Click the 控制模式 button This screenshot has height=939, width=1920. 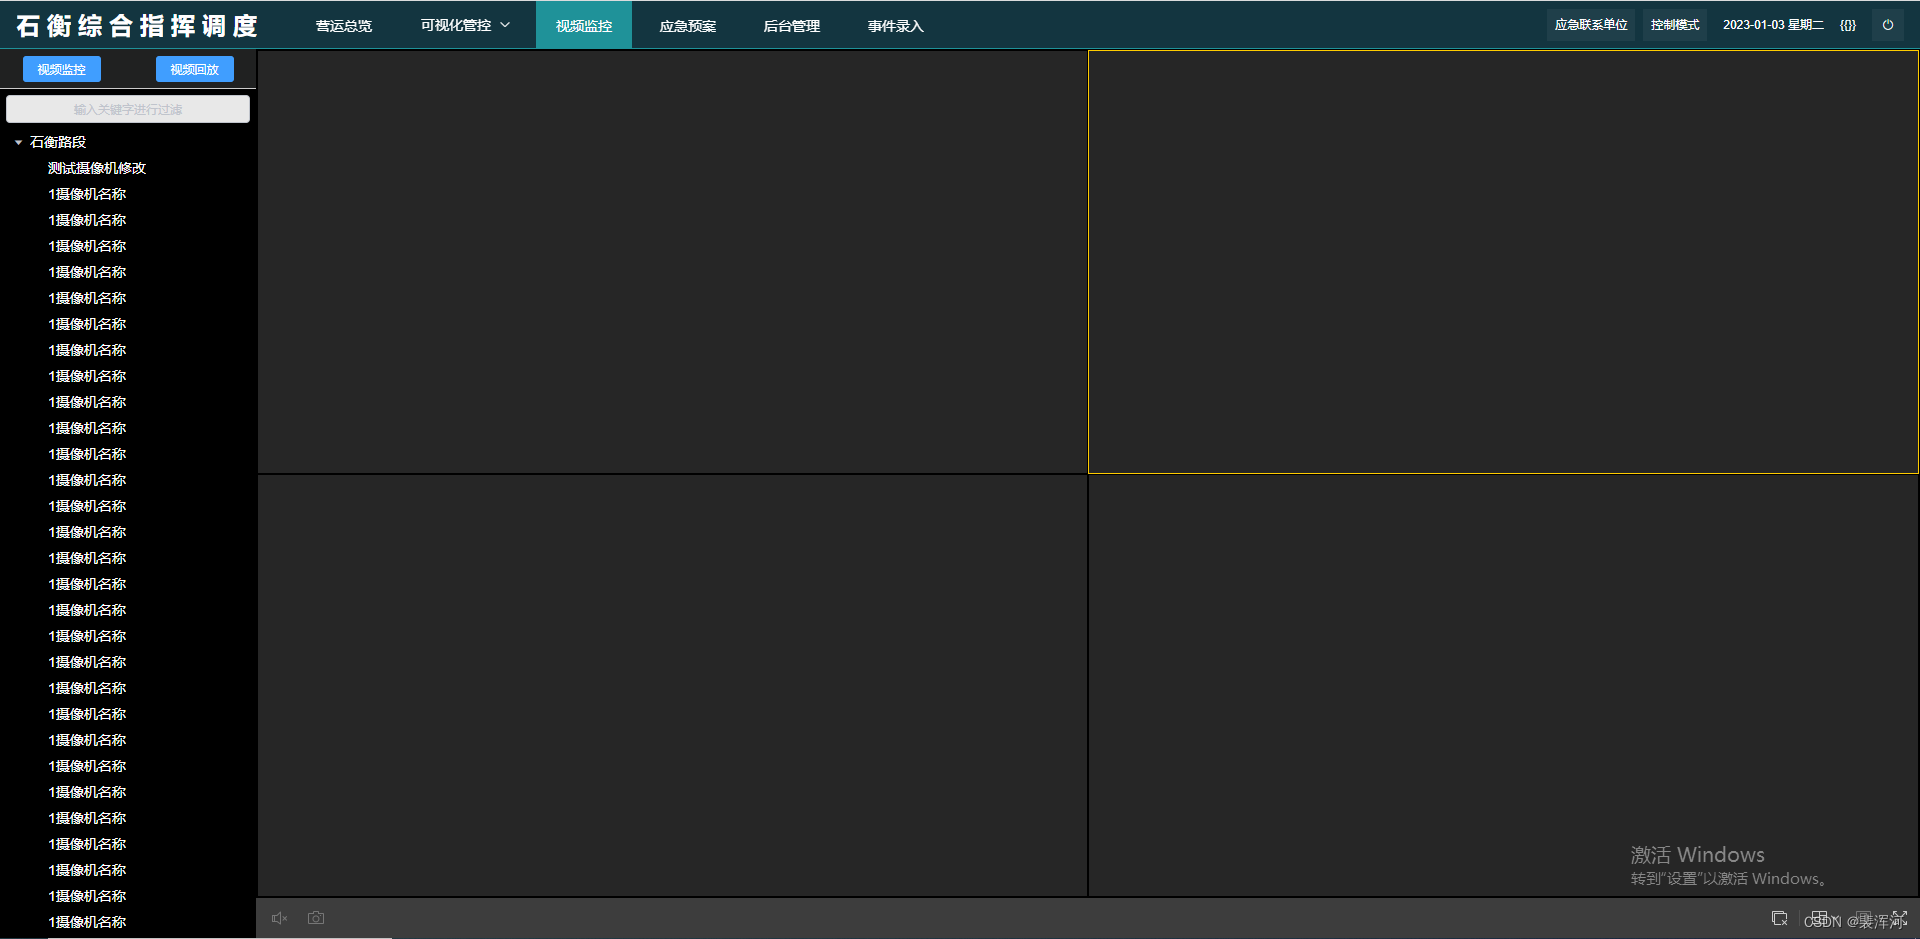[x=1675, y=25]
